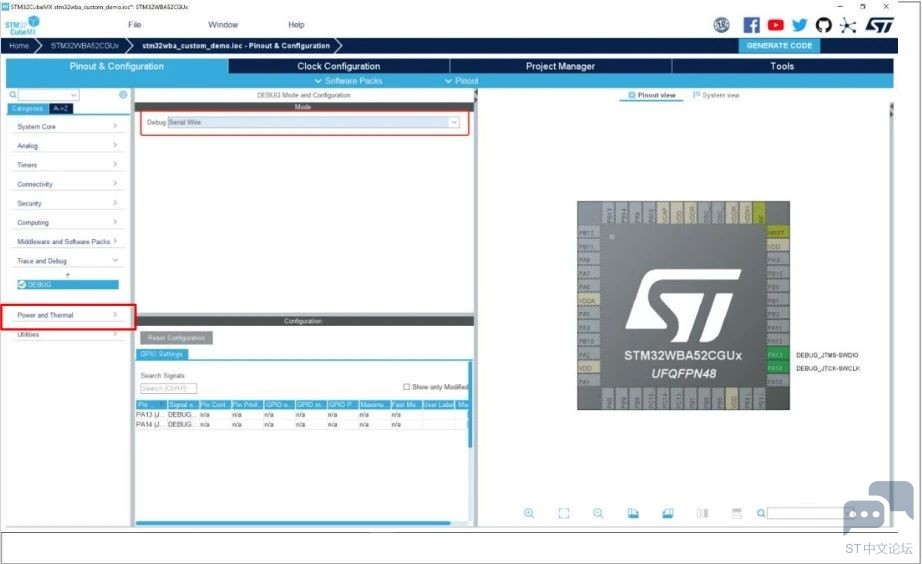Image resolution: width=922 pixels, height=564 pixels.
Task: Go to Home breadcrumb
Action: pos(19,45)
